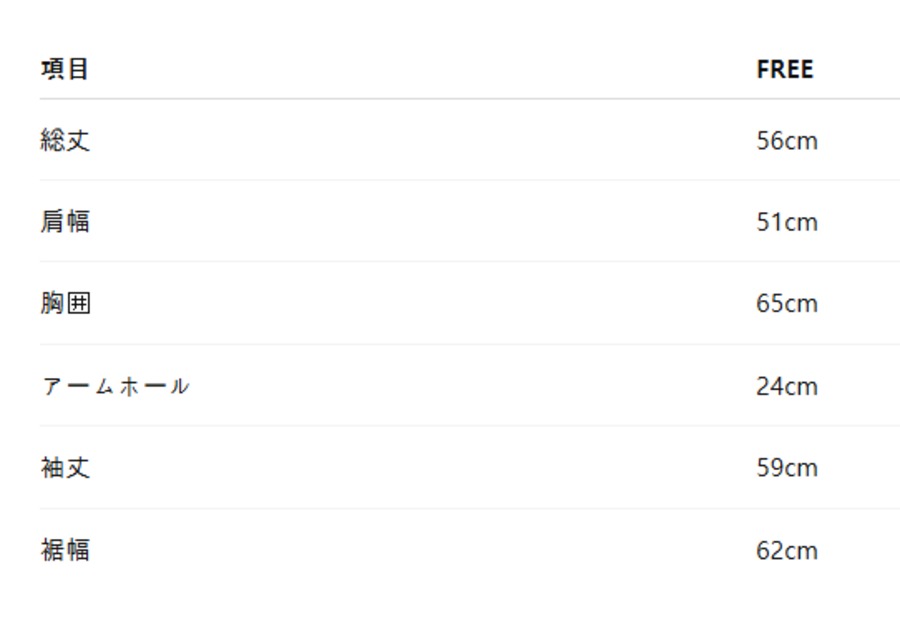Viewport: 900px width, 624px height.
Task: Select the アームホール row label
Action: point(115,386)
